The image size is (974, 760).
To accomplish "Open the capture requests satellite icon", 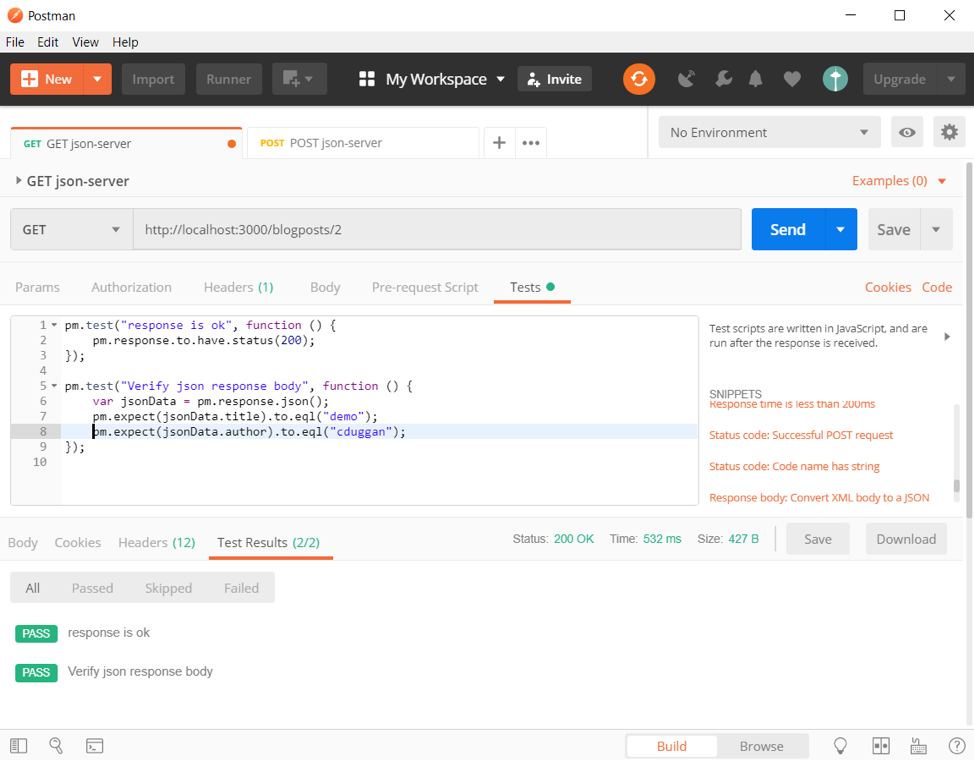I will click(686, 79).
